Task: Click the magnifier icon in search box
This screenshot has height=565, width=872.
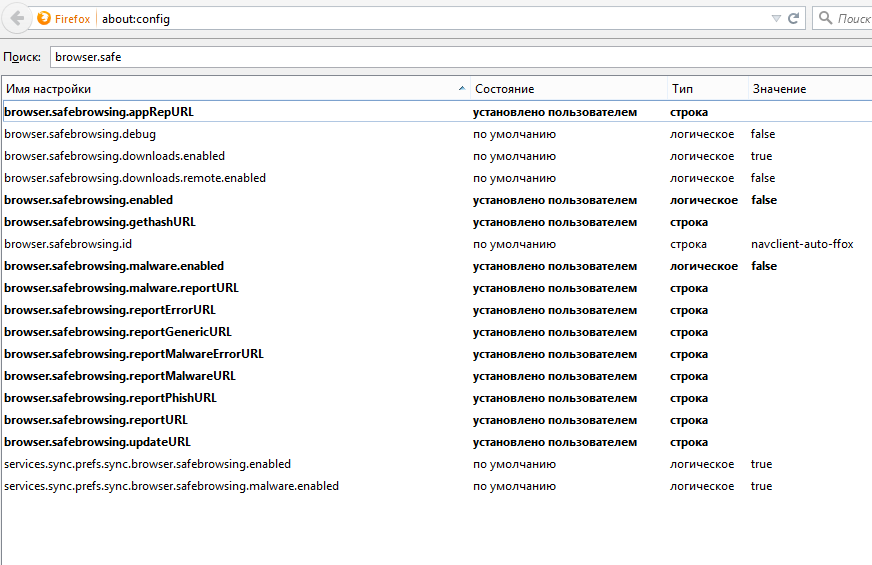Action: 825,18
